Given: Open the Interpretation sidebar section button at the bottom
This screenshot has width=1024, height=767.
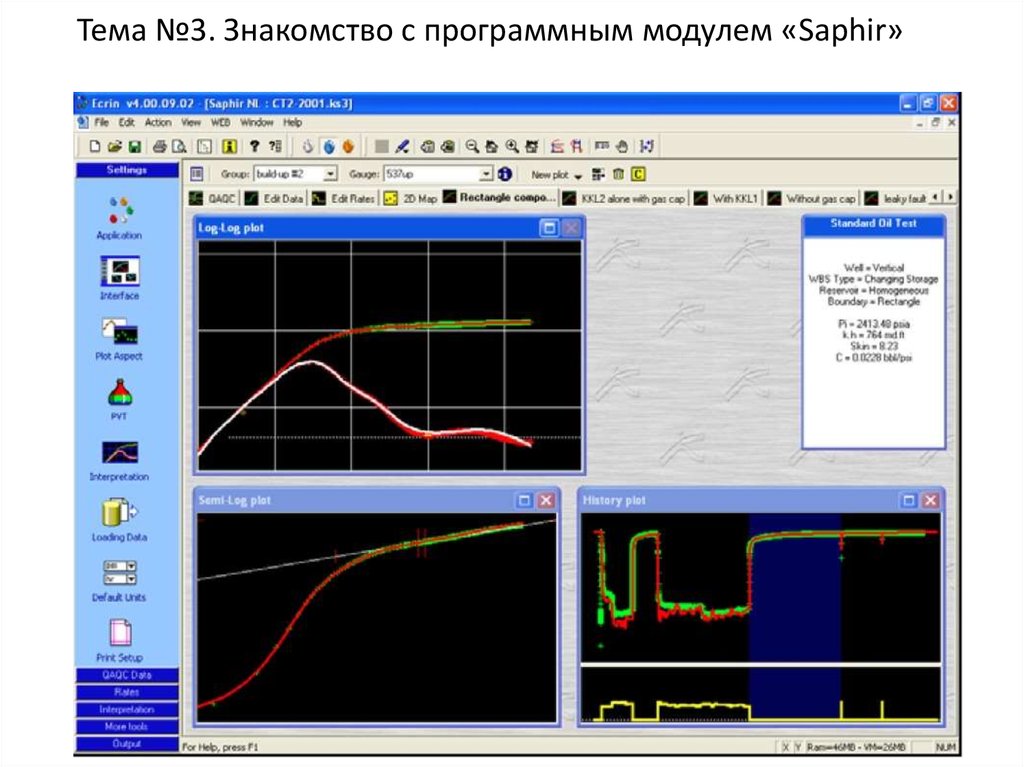Looking at the screenshot, I should (x=127, y=710).
